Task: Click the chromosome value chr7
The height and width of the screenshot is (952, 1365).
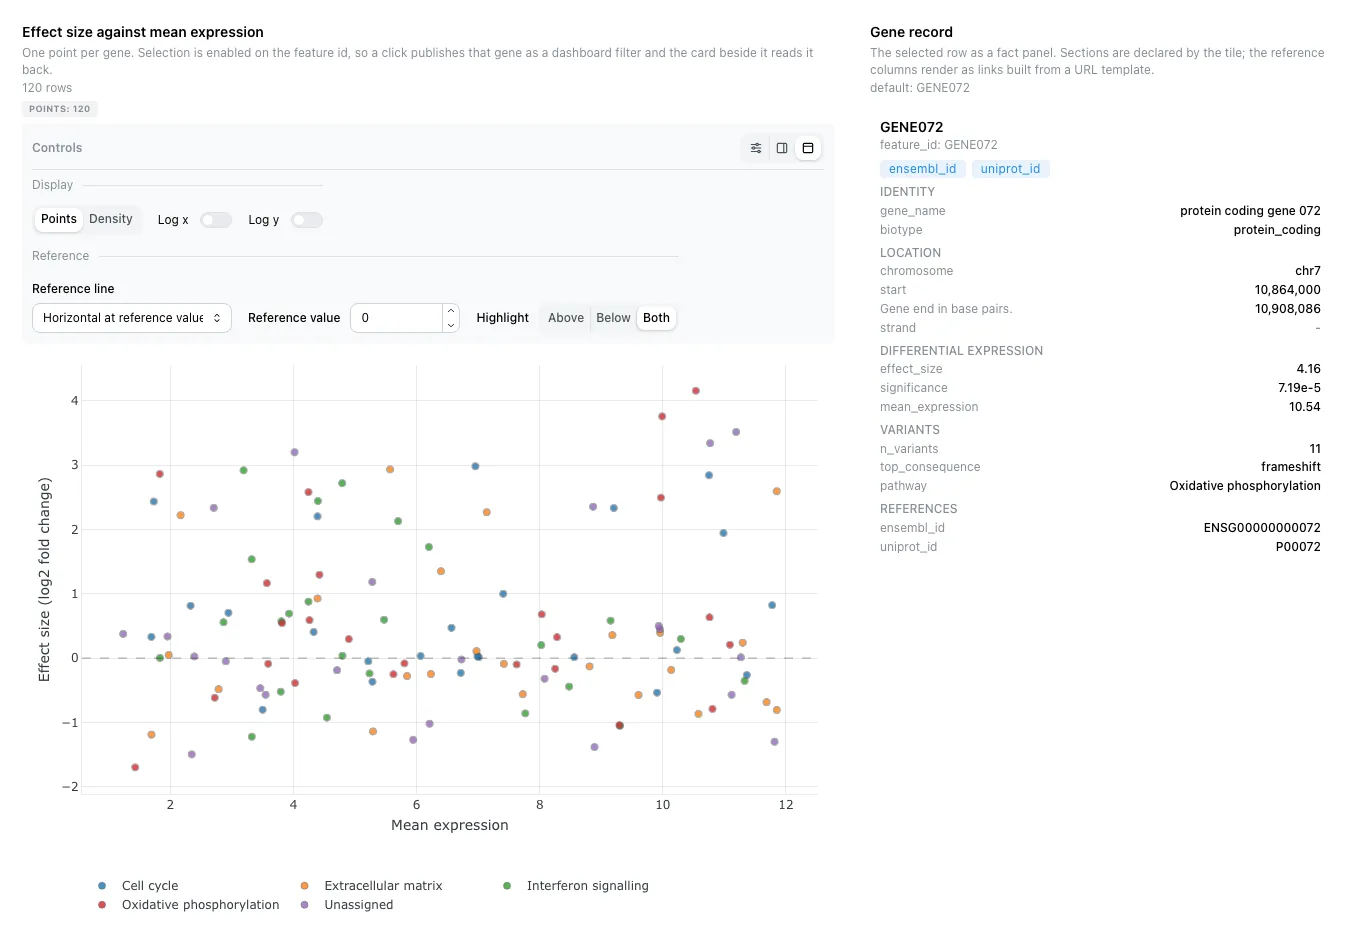Action: pyautogui.click(x=1308, y=271)
